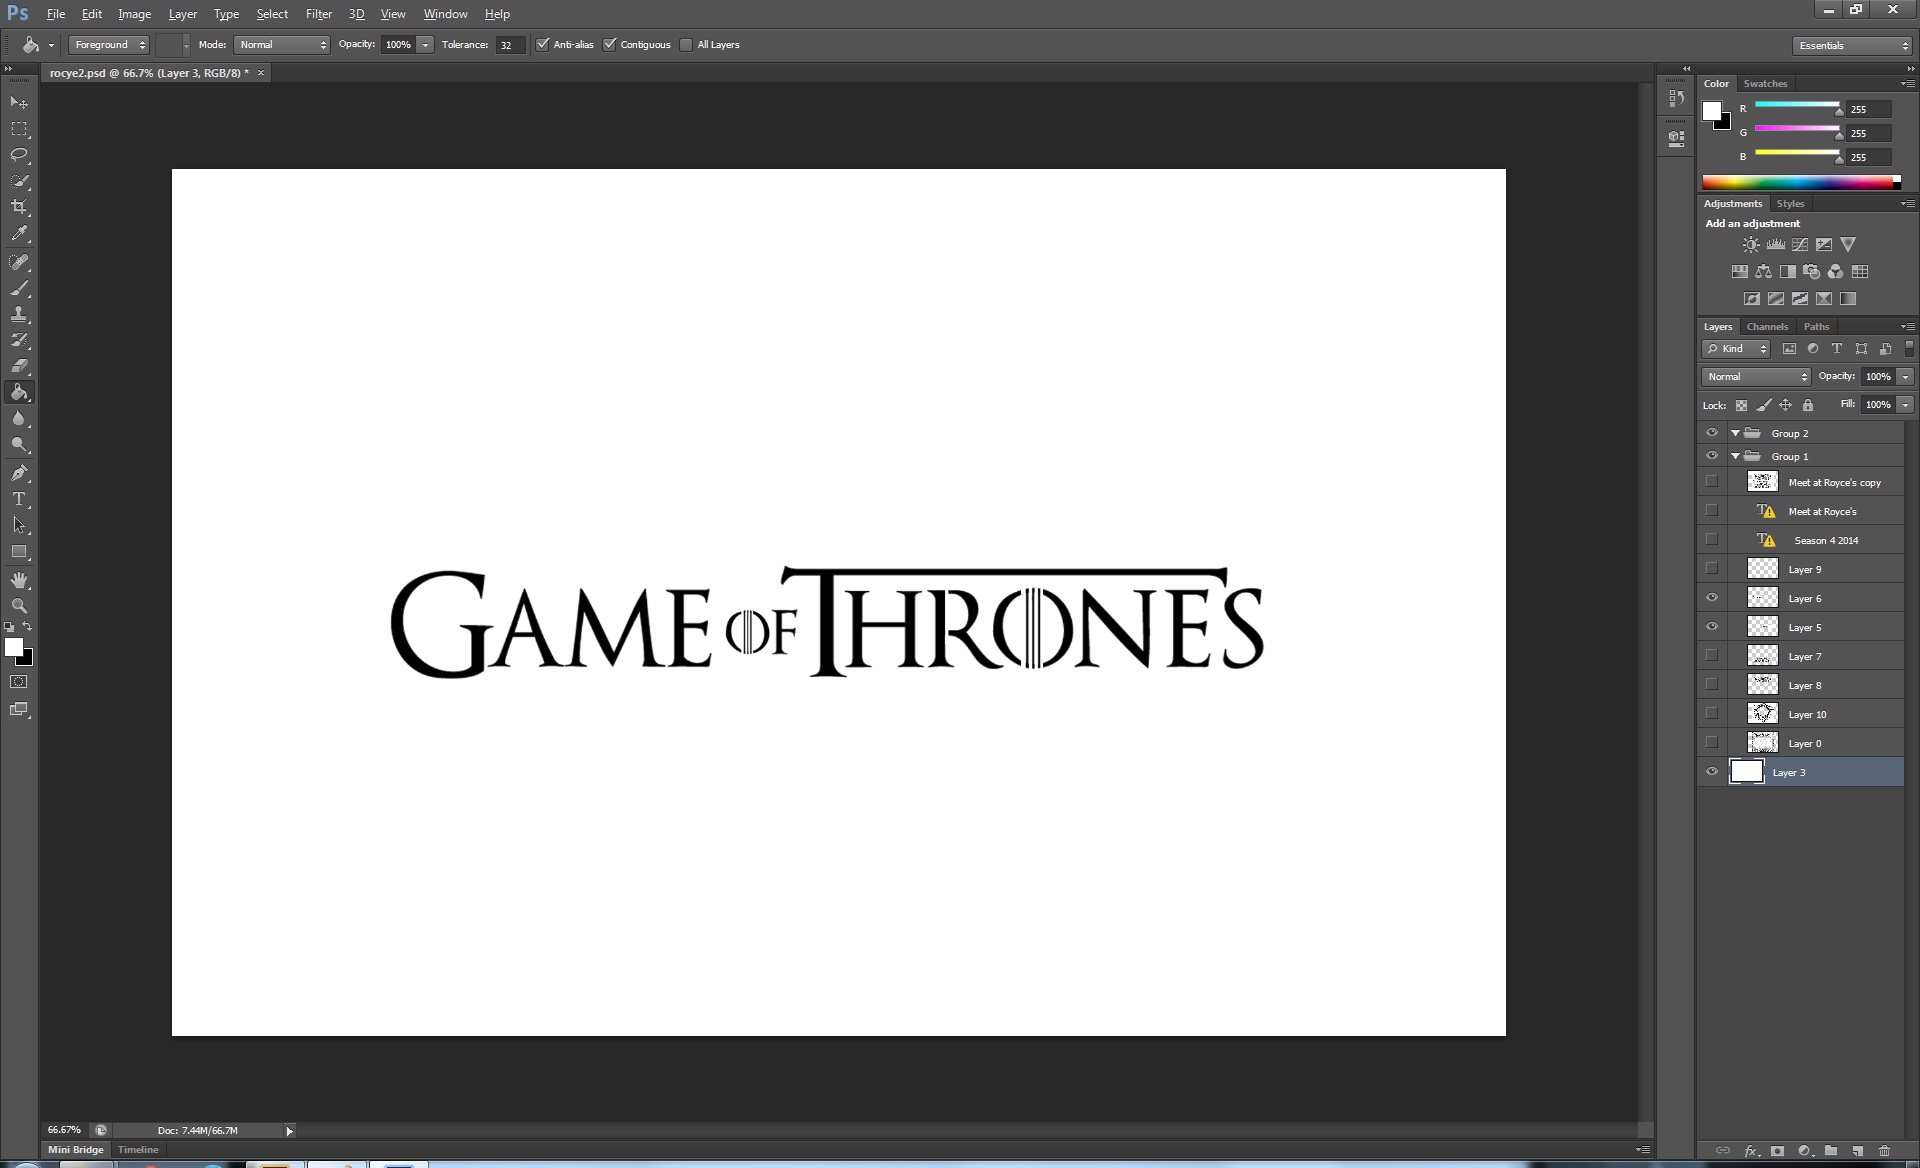Open the layer blend mode Normal dropdown

click(x=1756, y=377)
